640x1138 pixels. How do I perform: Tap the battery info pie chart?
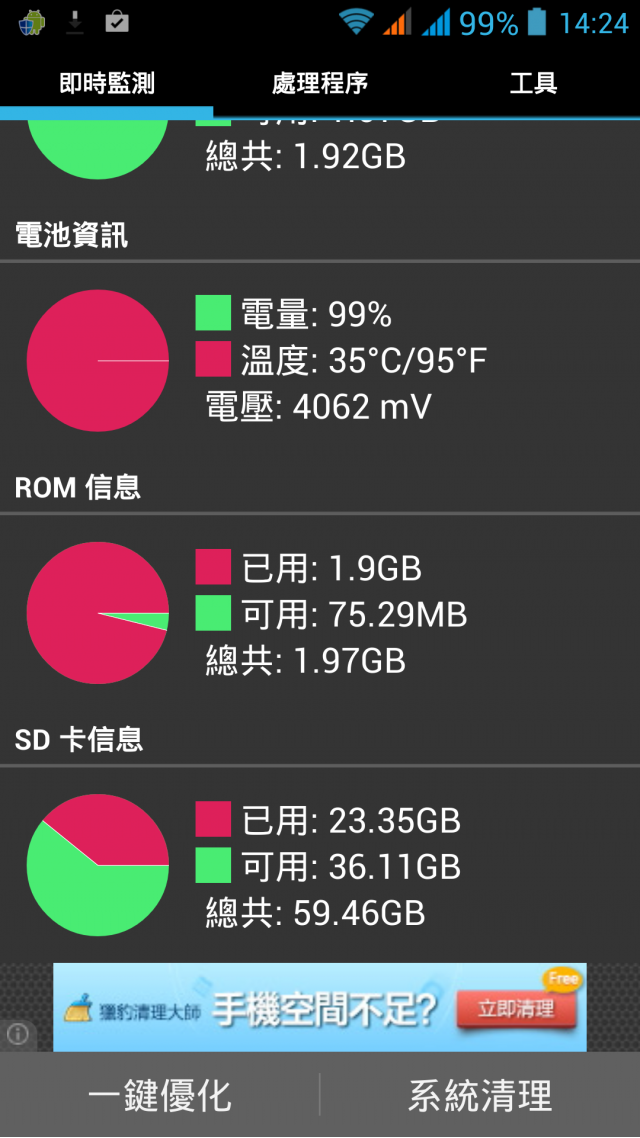[x=98, y=361]
